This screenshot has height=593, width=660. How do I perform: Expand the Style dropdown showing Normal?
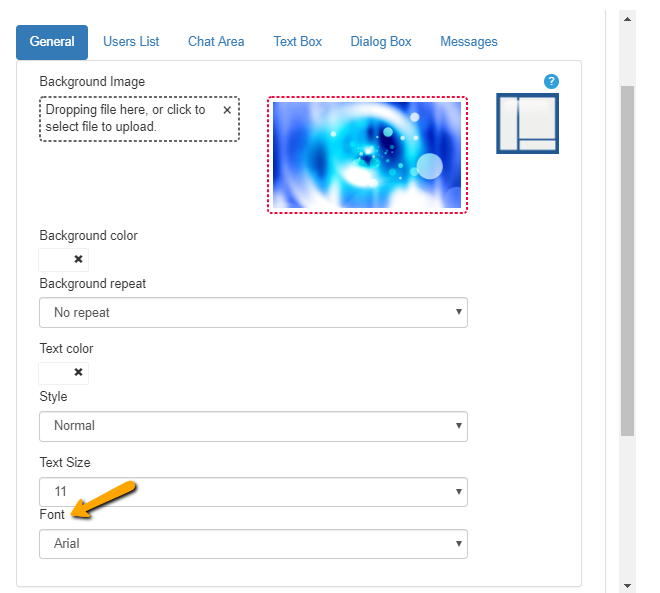[253, 426]
